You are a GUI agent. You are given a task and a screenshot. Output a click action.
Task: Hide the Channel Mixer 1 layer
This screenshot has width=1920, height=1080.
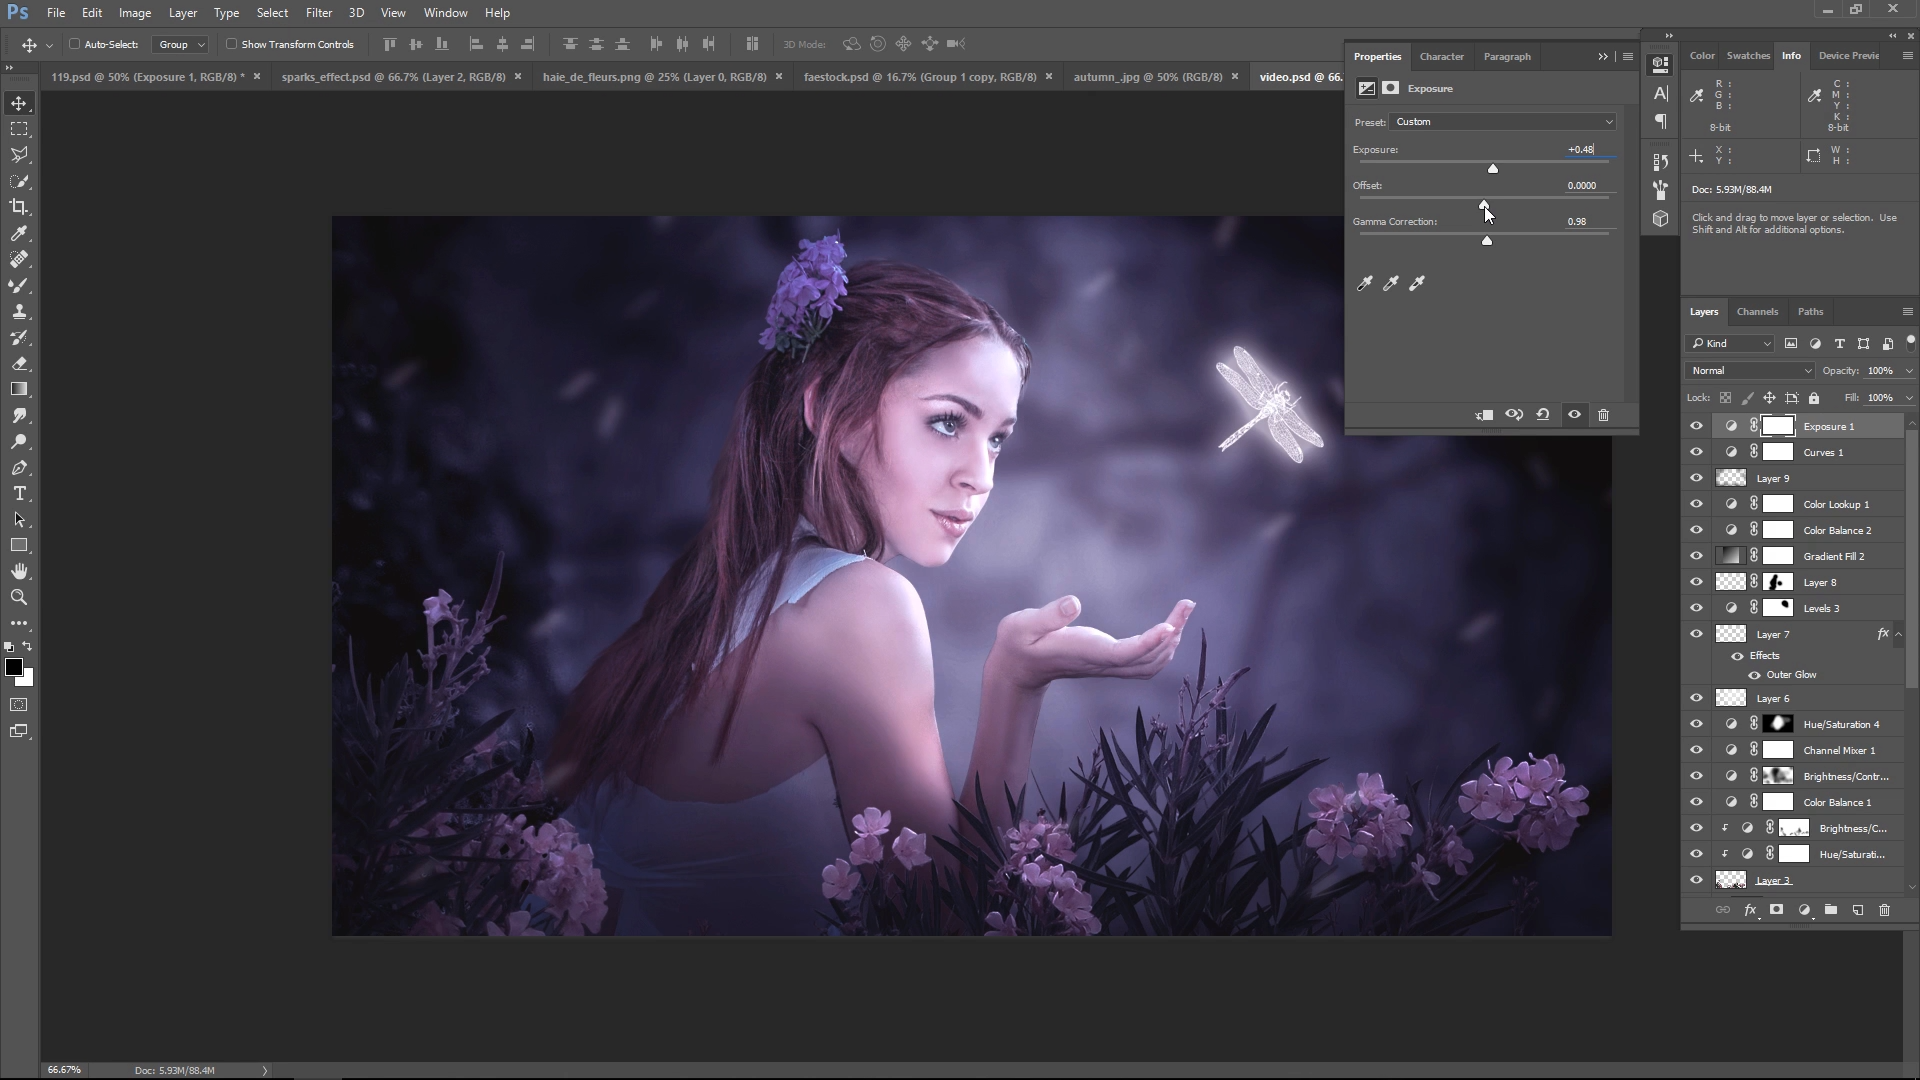tap(1696, 750)
